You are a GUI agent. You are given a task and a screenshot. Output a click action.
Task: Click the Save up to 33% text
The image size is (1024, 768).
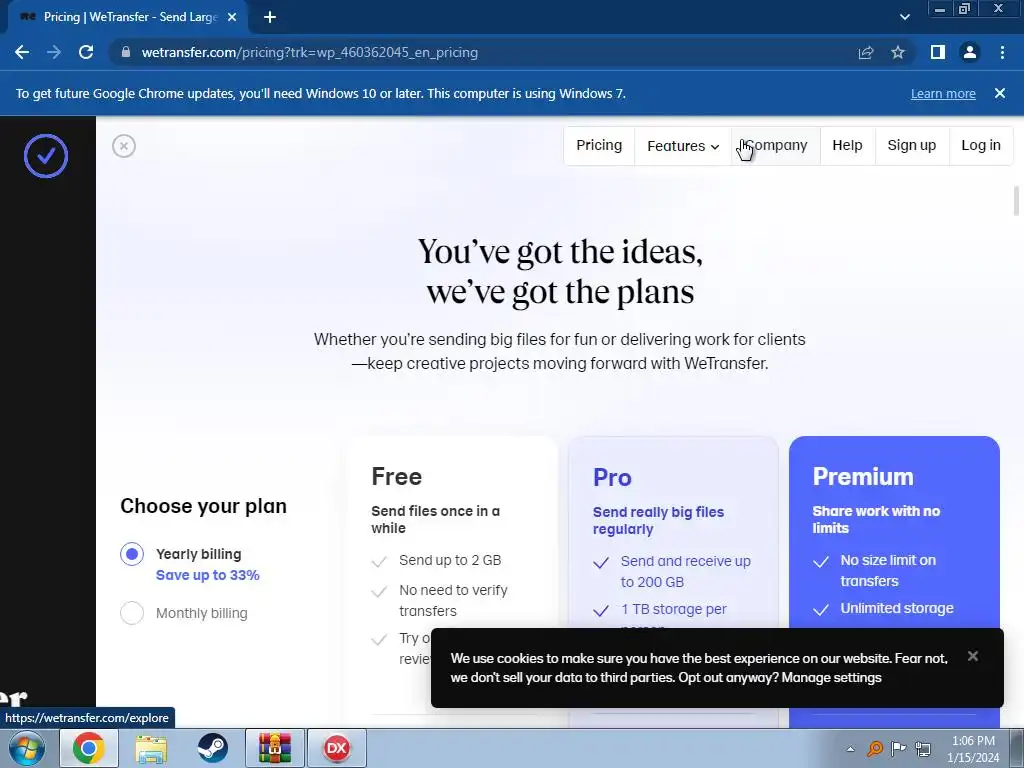click(208, 575)
